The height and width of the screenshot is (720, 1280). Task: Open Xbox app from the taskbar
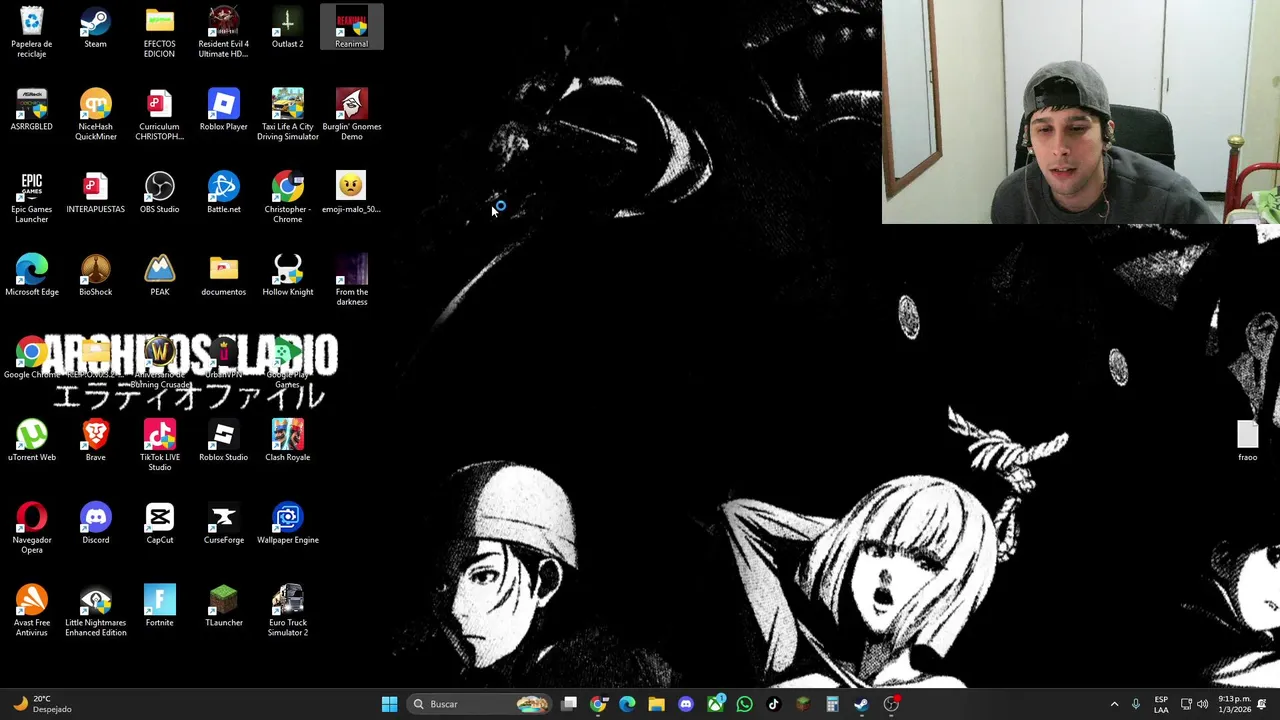click(715, 704)
